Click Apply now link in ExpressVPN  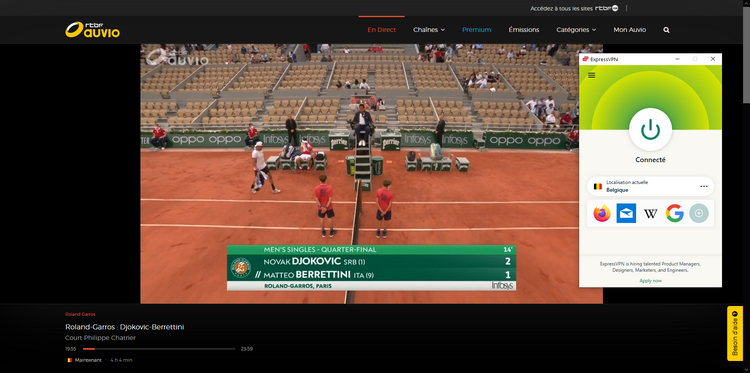tap(651, 281)
